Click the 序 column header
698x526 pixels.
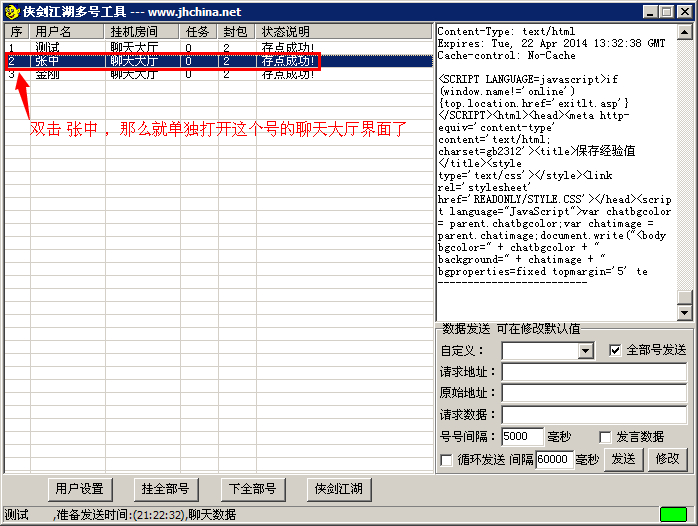(x=17, y=32)
